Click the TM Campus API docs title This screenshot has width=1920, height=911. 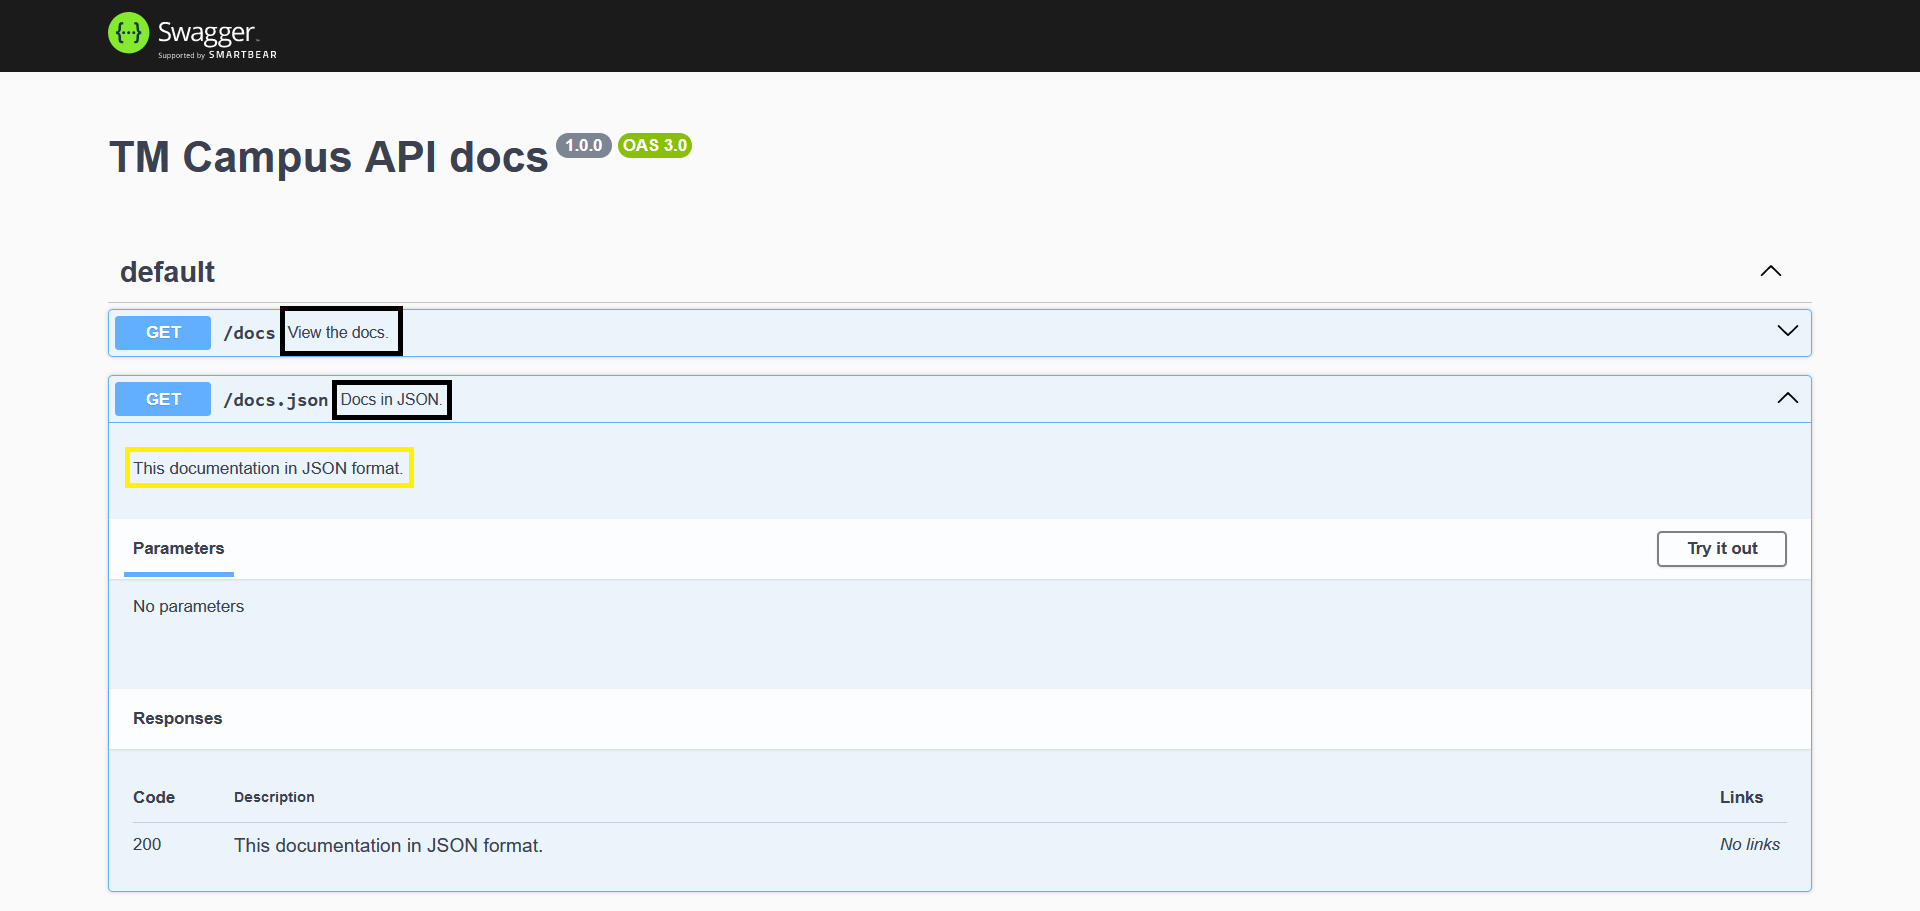[328, 157]
